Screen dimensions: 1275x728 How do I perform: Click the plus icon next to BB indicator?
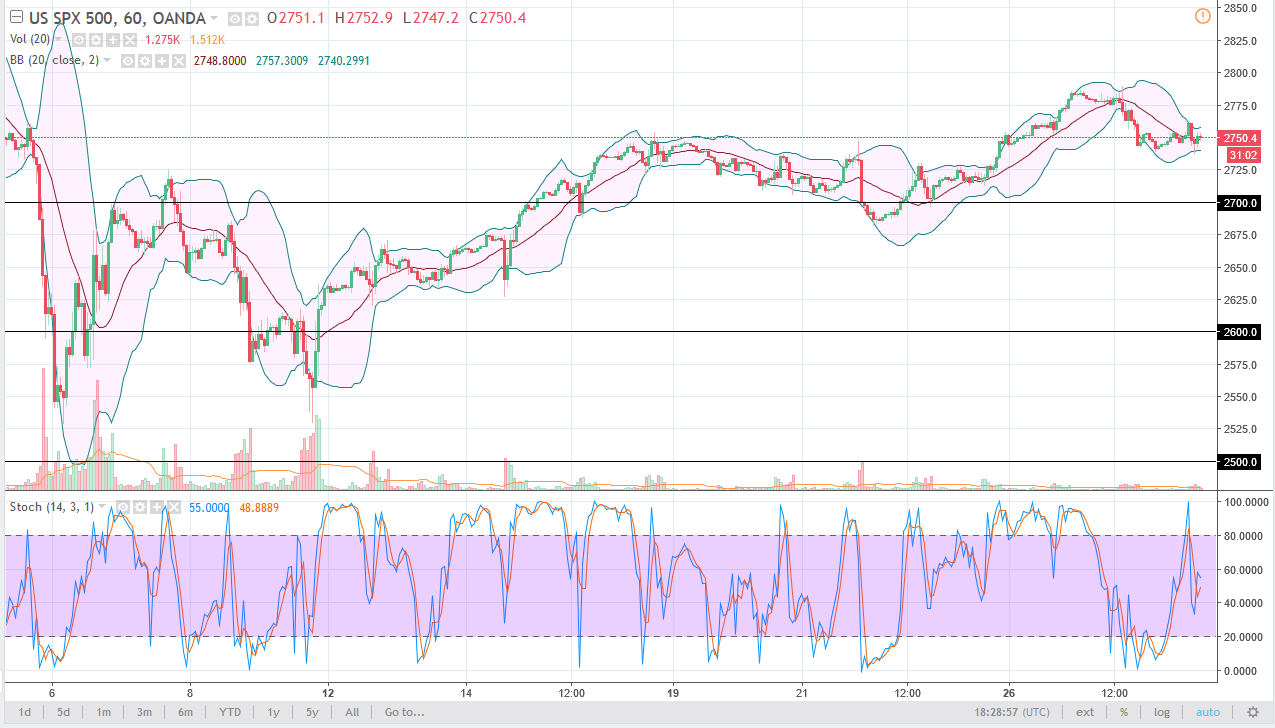coord(162,61)
